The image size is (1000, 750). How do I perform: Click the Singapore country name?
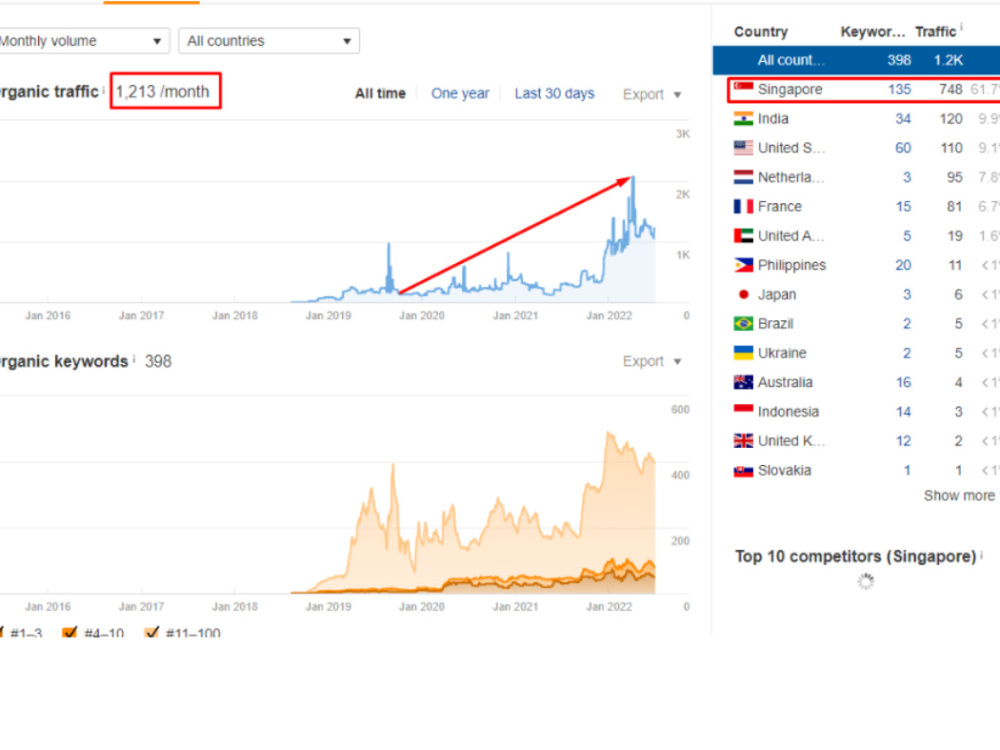(x=790, y=89)
